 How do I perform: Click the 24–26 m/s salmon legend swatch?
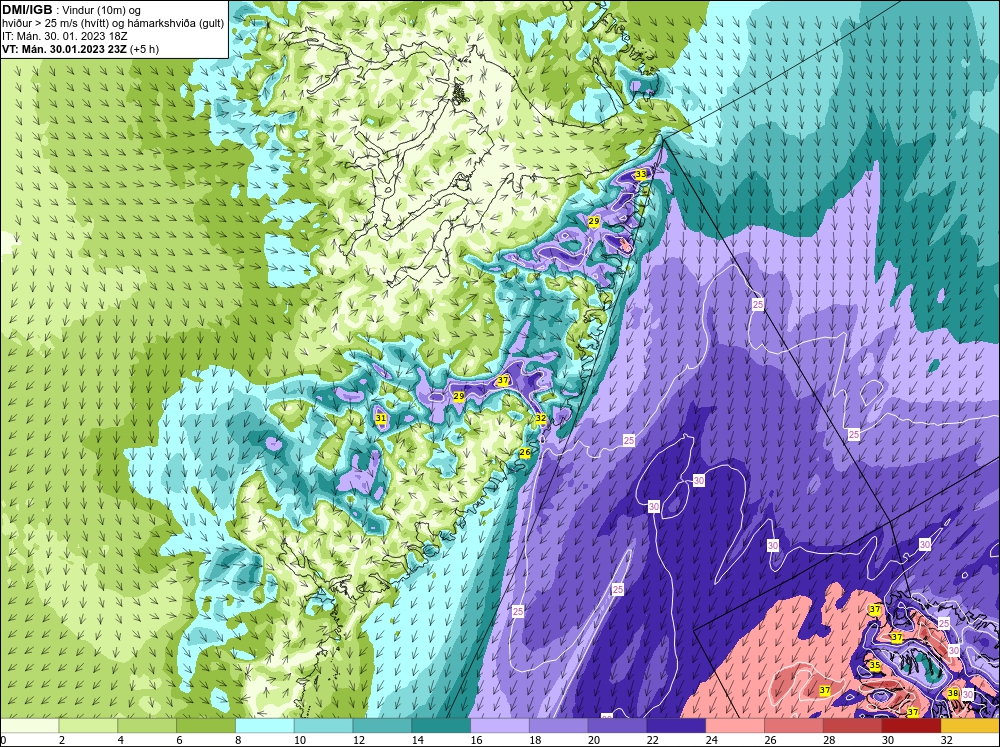pos(735,726)
